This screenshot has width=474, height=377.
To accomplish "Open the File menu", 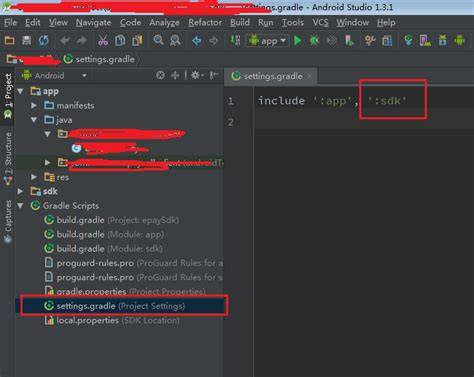I will point(10,22).
